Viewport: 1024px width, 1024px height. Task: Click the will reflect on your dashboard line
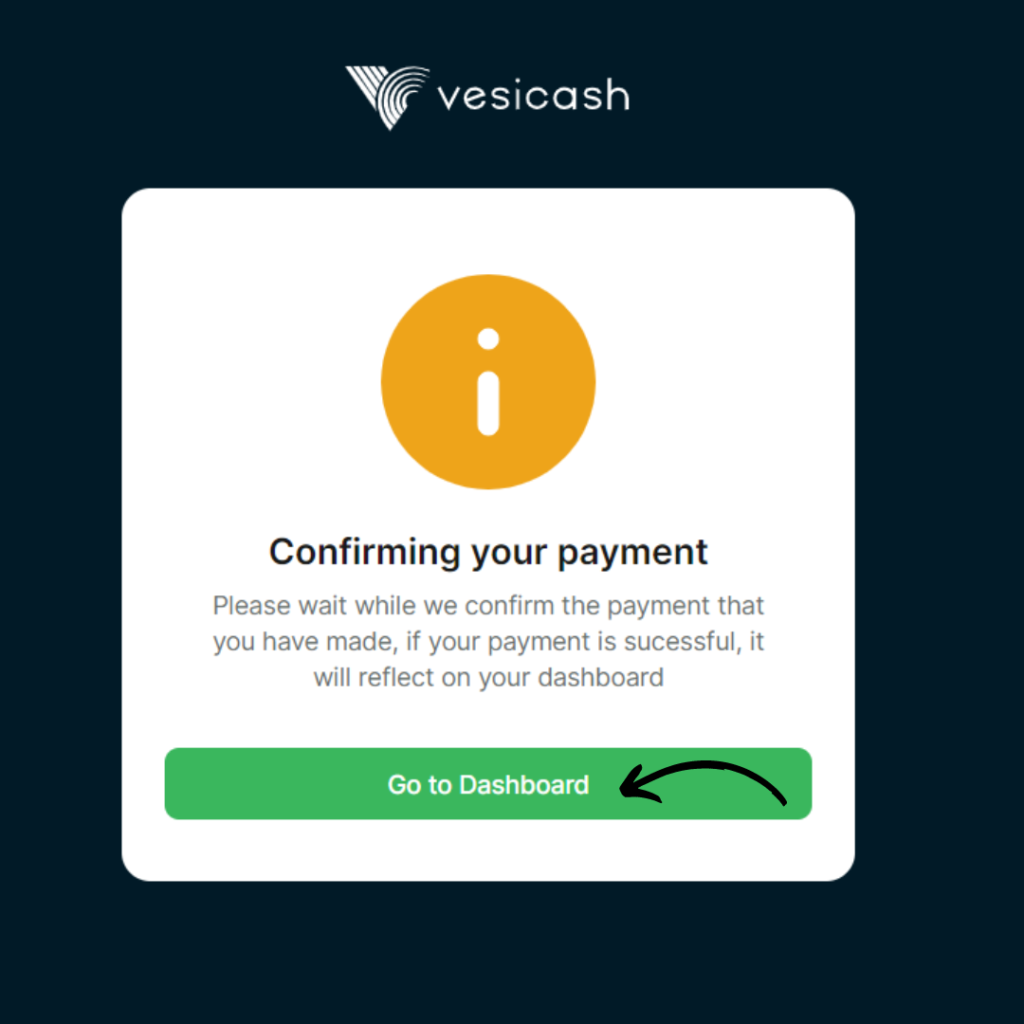488,678
